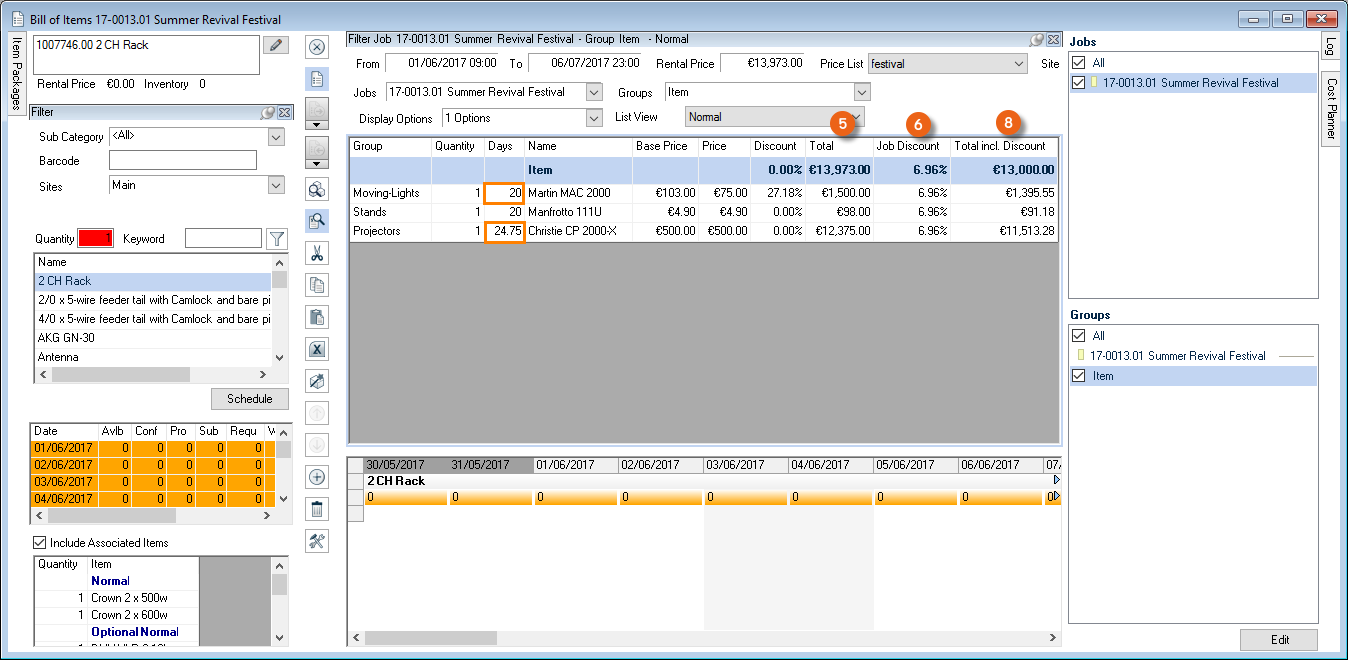Open the Item Packages side tab
This screenshot has width=1348, height=660.
click(x=16, y=72)
